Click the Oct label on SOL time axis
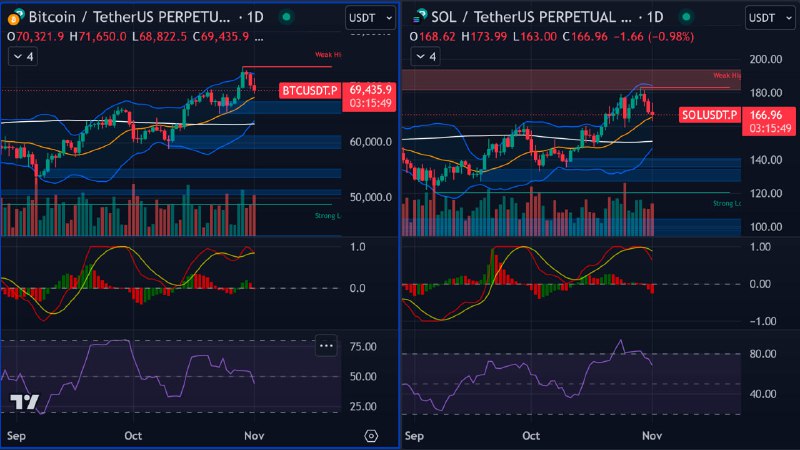Viewport: 800px width, 450px height. point(531,436)
